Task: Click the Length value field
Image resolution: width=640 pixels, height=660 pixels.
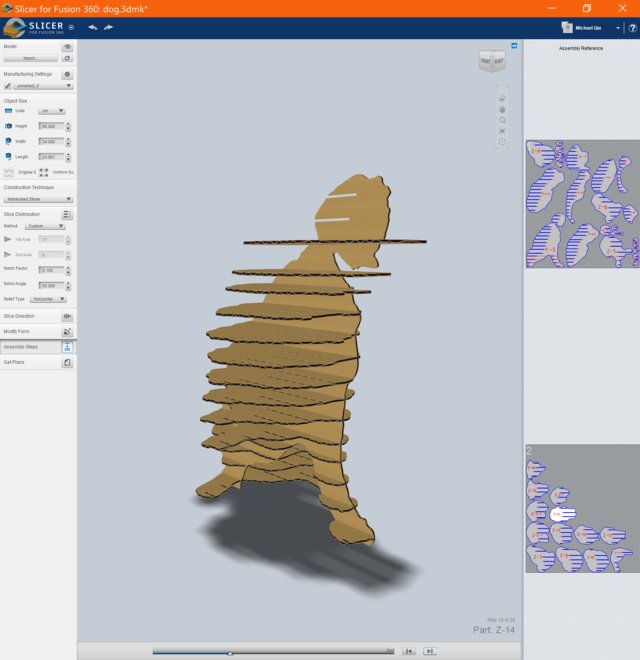Action: pyautogui.click(x=51, y=157)
